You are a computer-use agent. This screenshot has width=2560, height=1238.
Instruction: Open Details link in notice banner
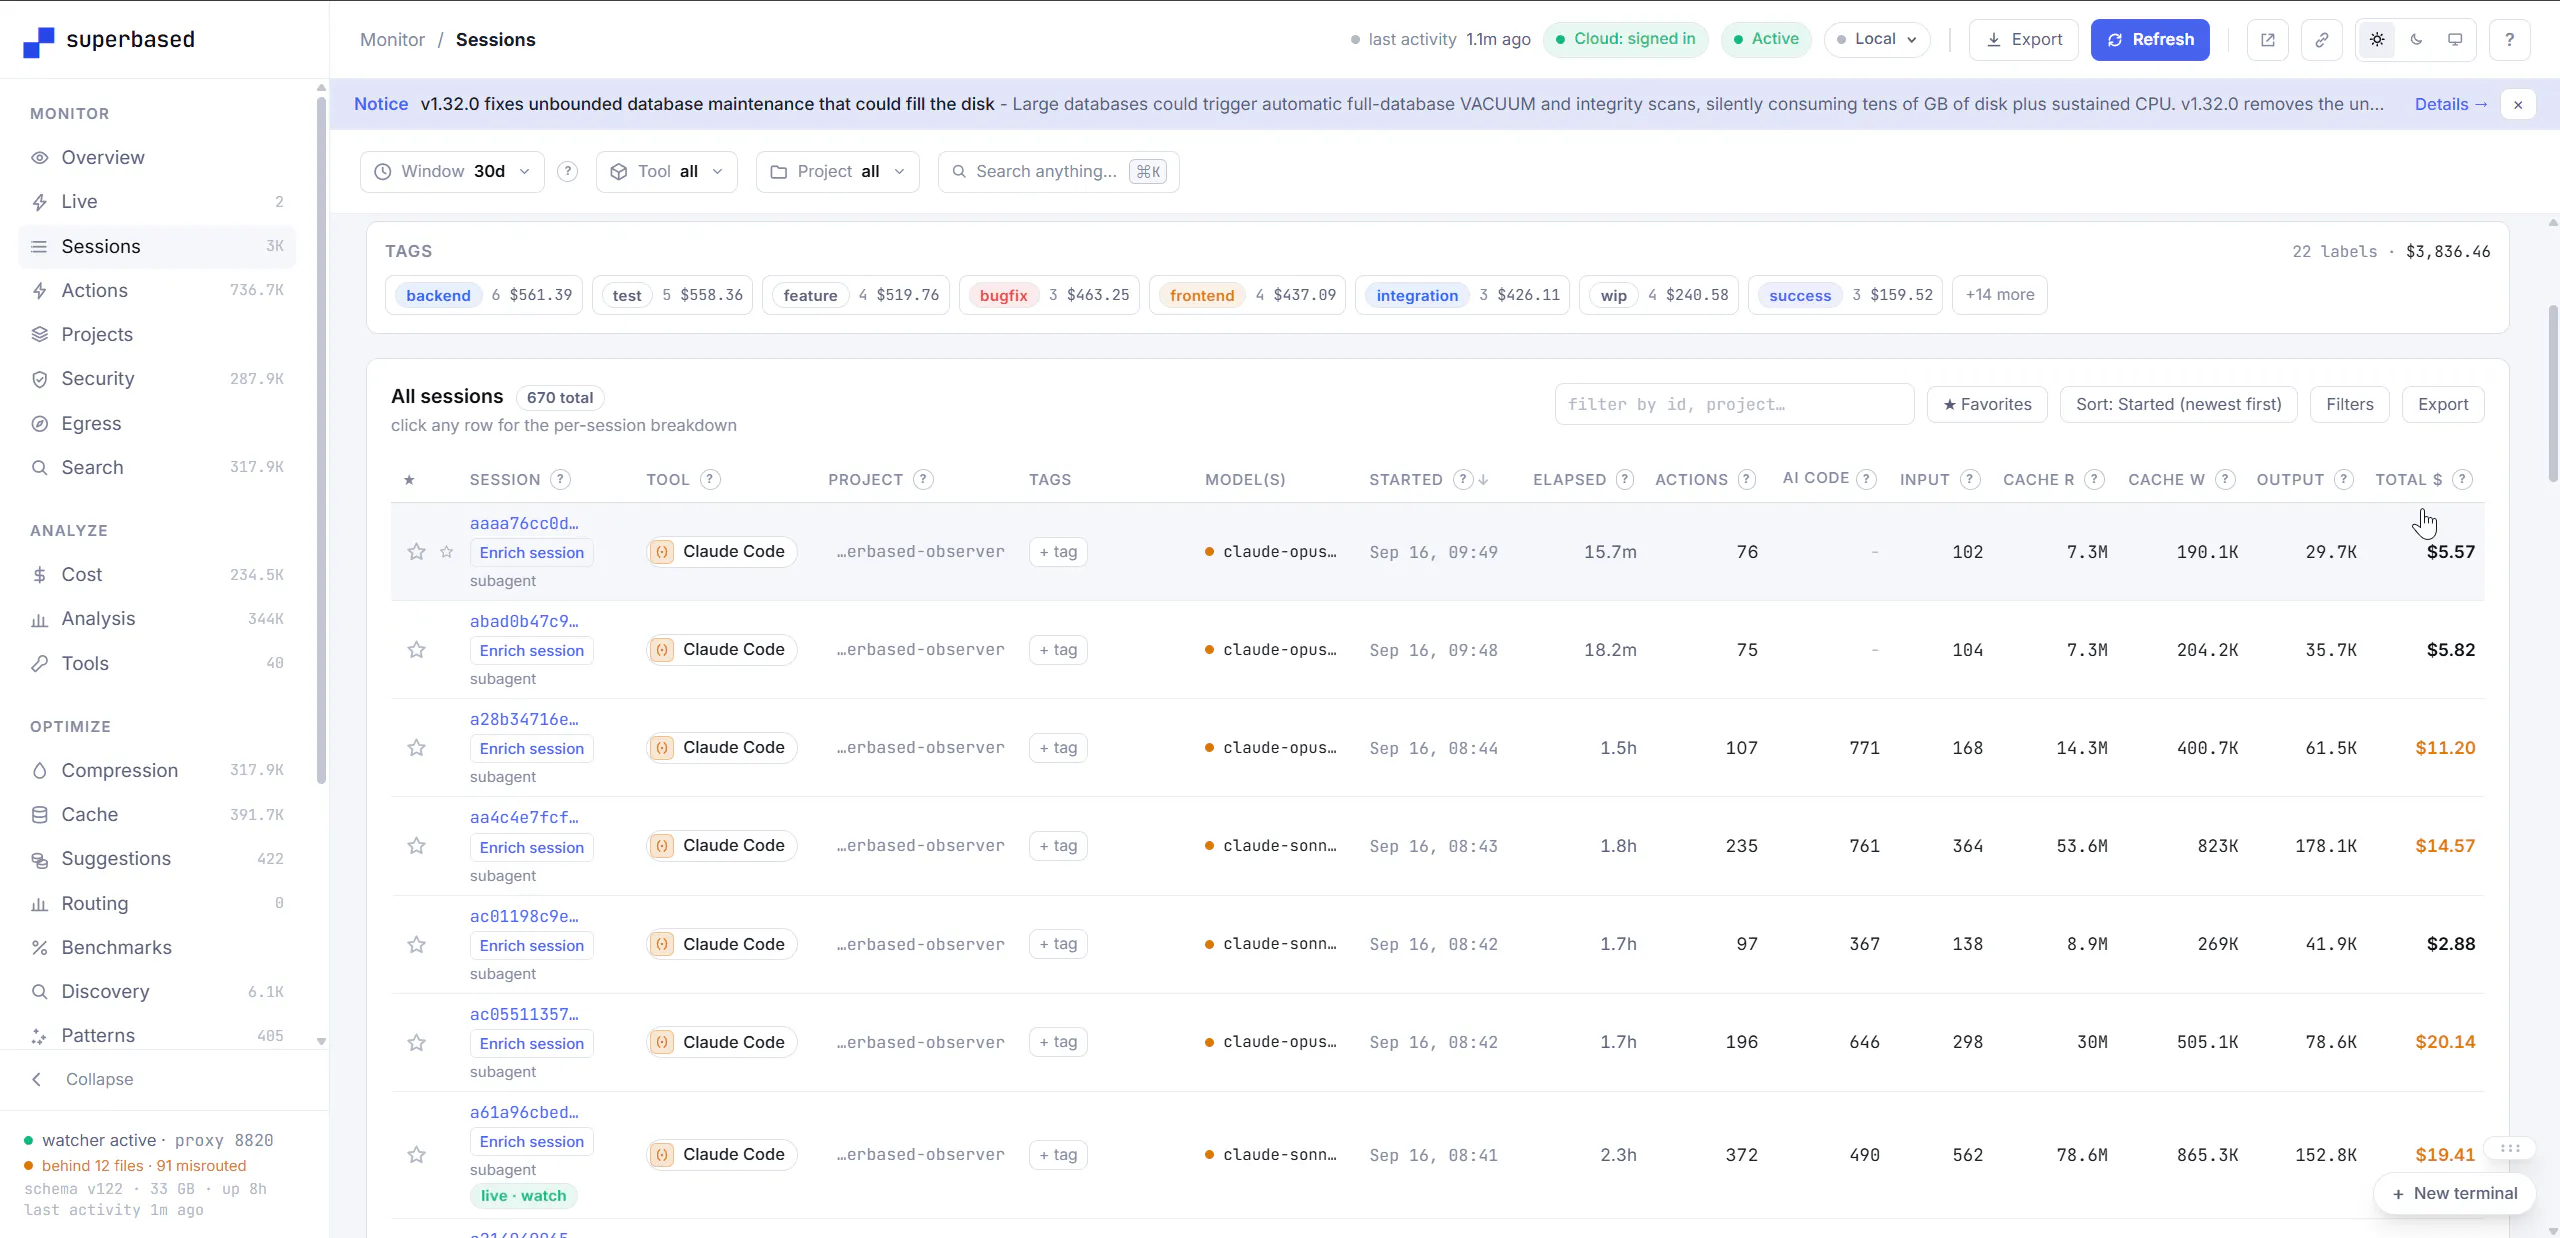point(2451,104)
